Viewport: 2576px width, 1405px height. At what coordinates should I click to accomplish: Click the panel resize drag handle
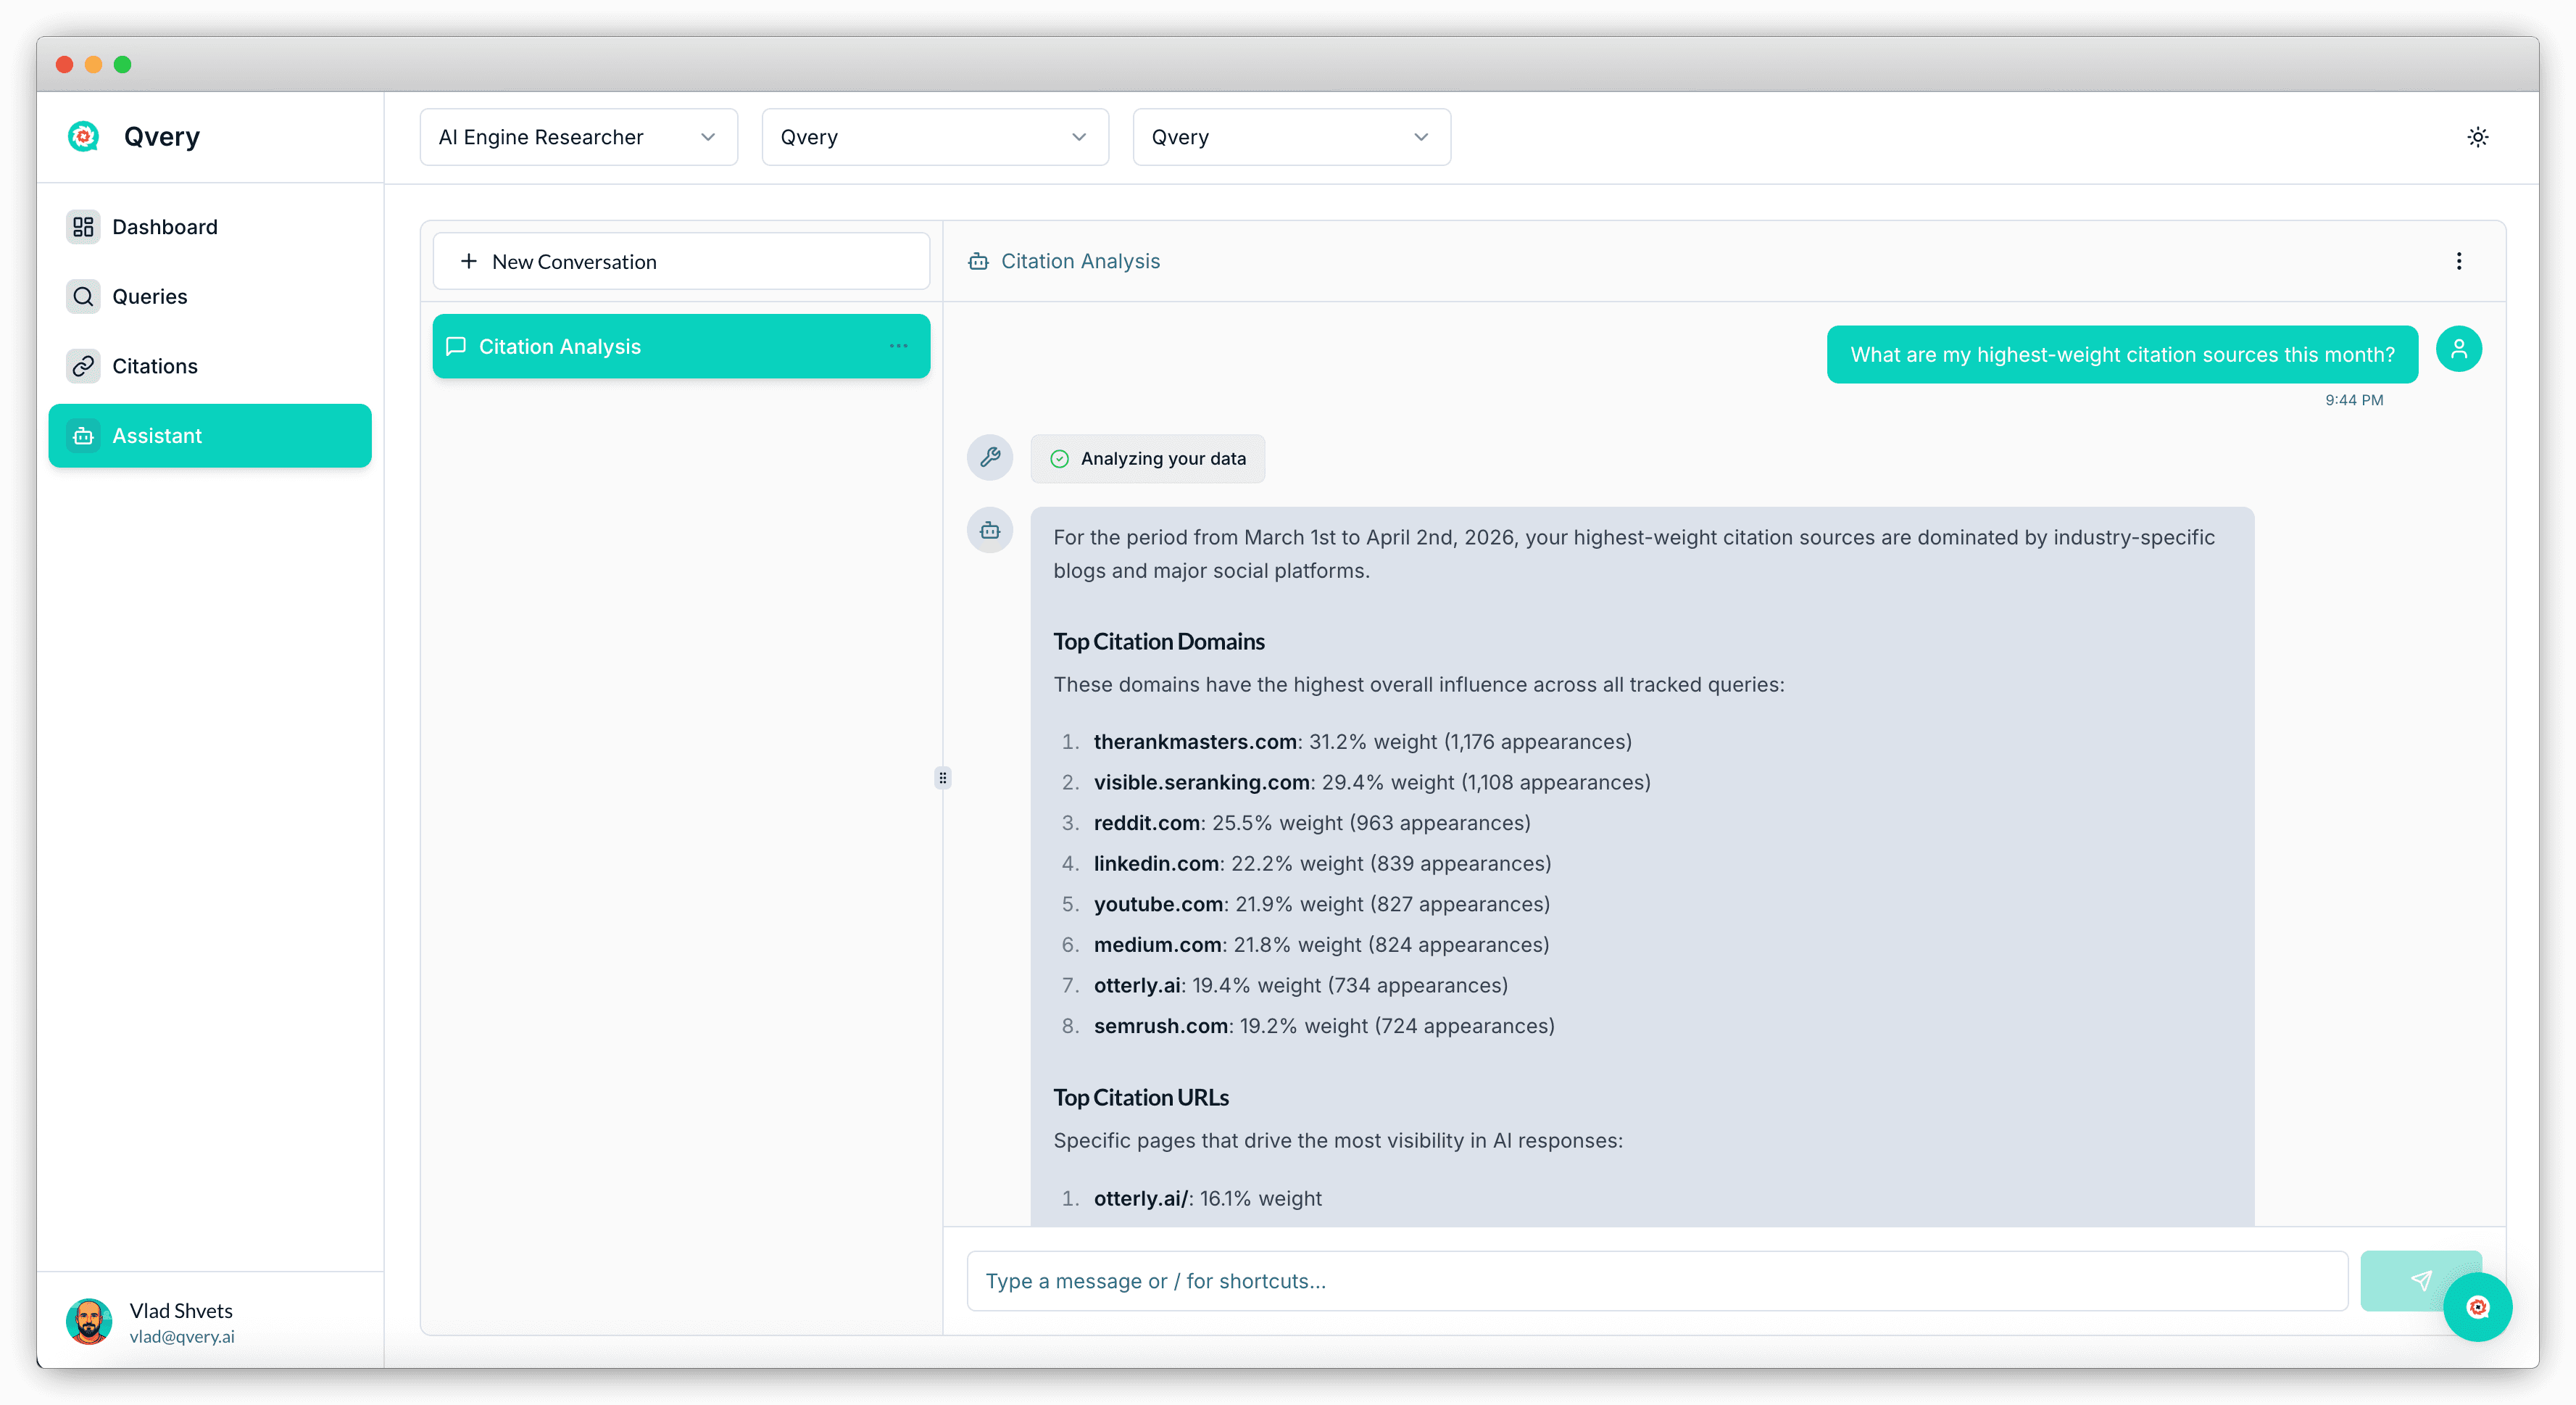click(942, 778)
